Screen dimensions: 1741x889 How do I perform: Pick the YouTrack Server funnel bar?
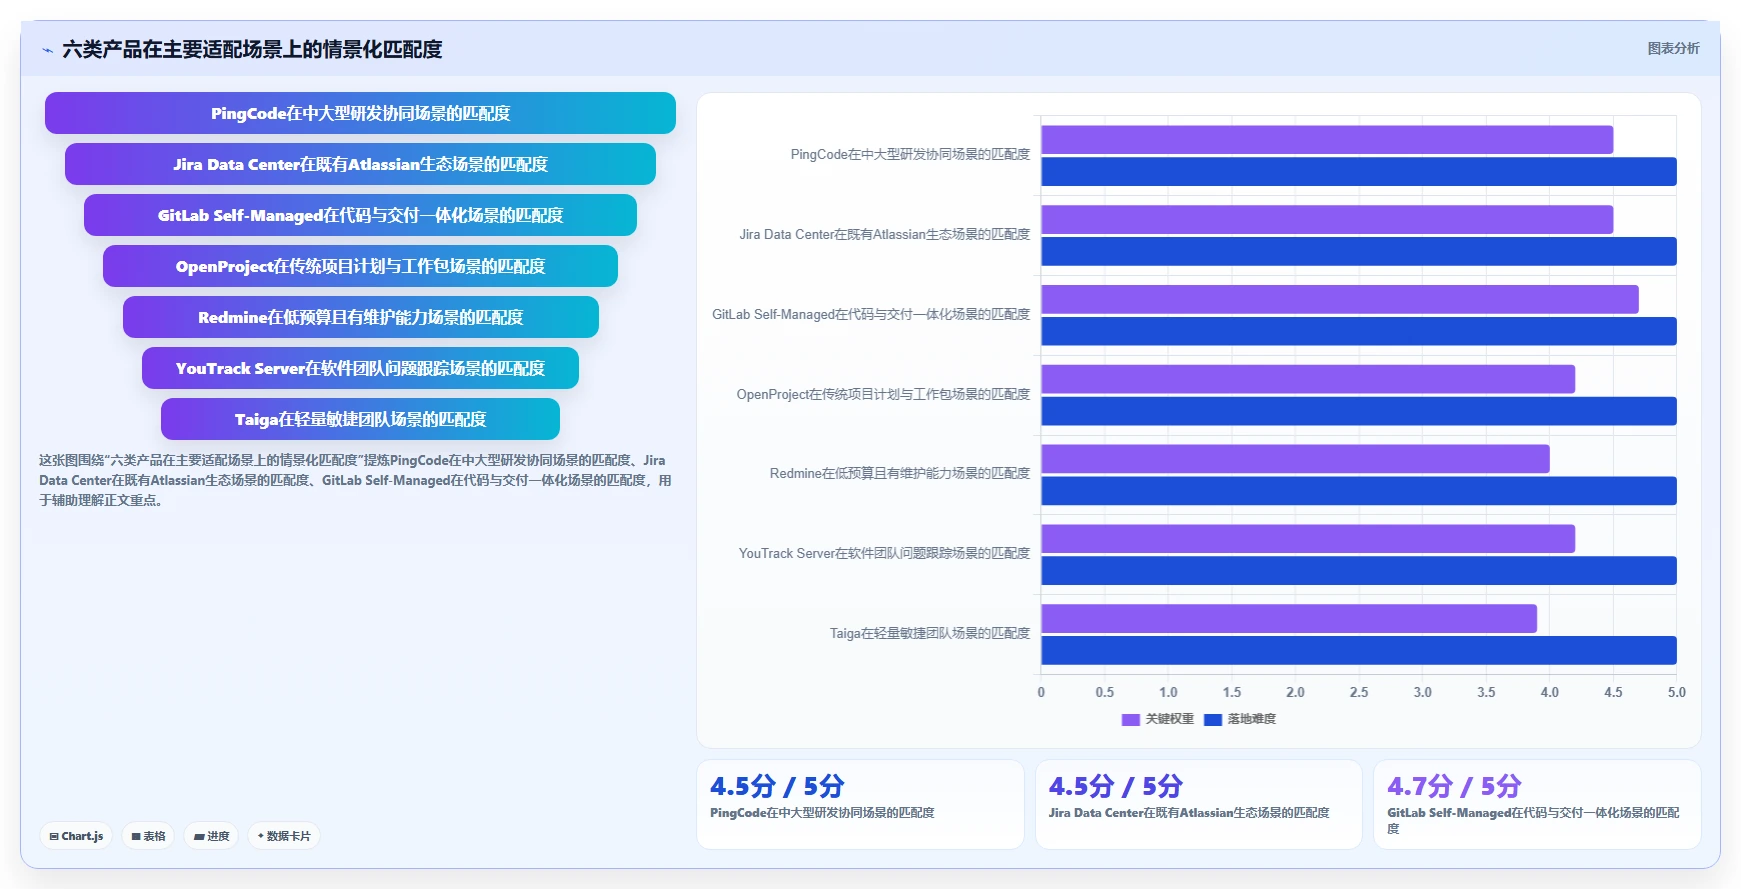(x=360, y=368)
